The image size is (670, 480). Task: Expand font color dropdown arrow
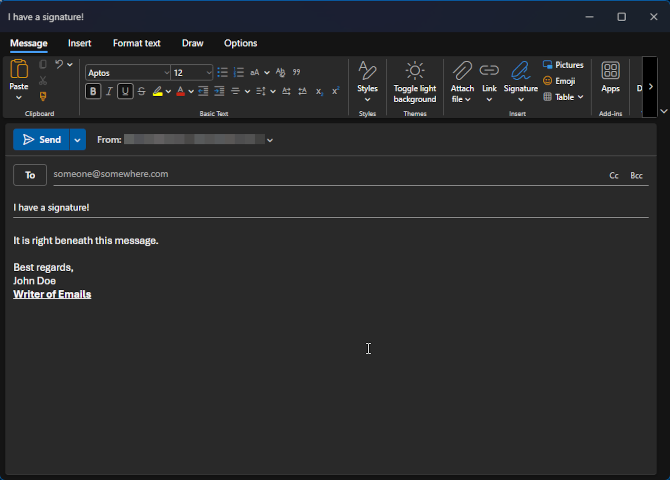tap(191, 91)
